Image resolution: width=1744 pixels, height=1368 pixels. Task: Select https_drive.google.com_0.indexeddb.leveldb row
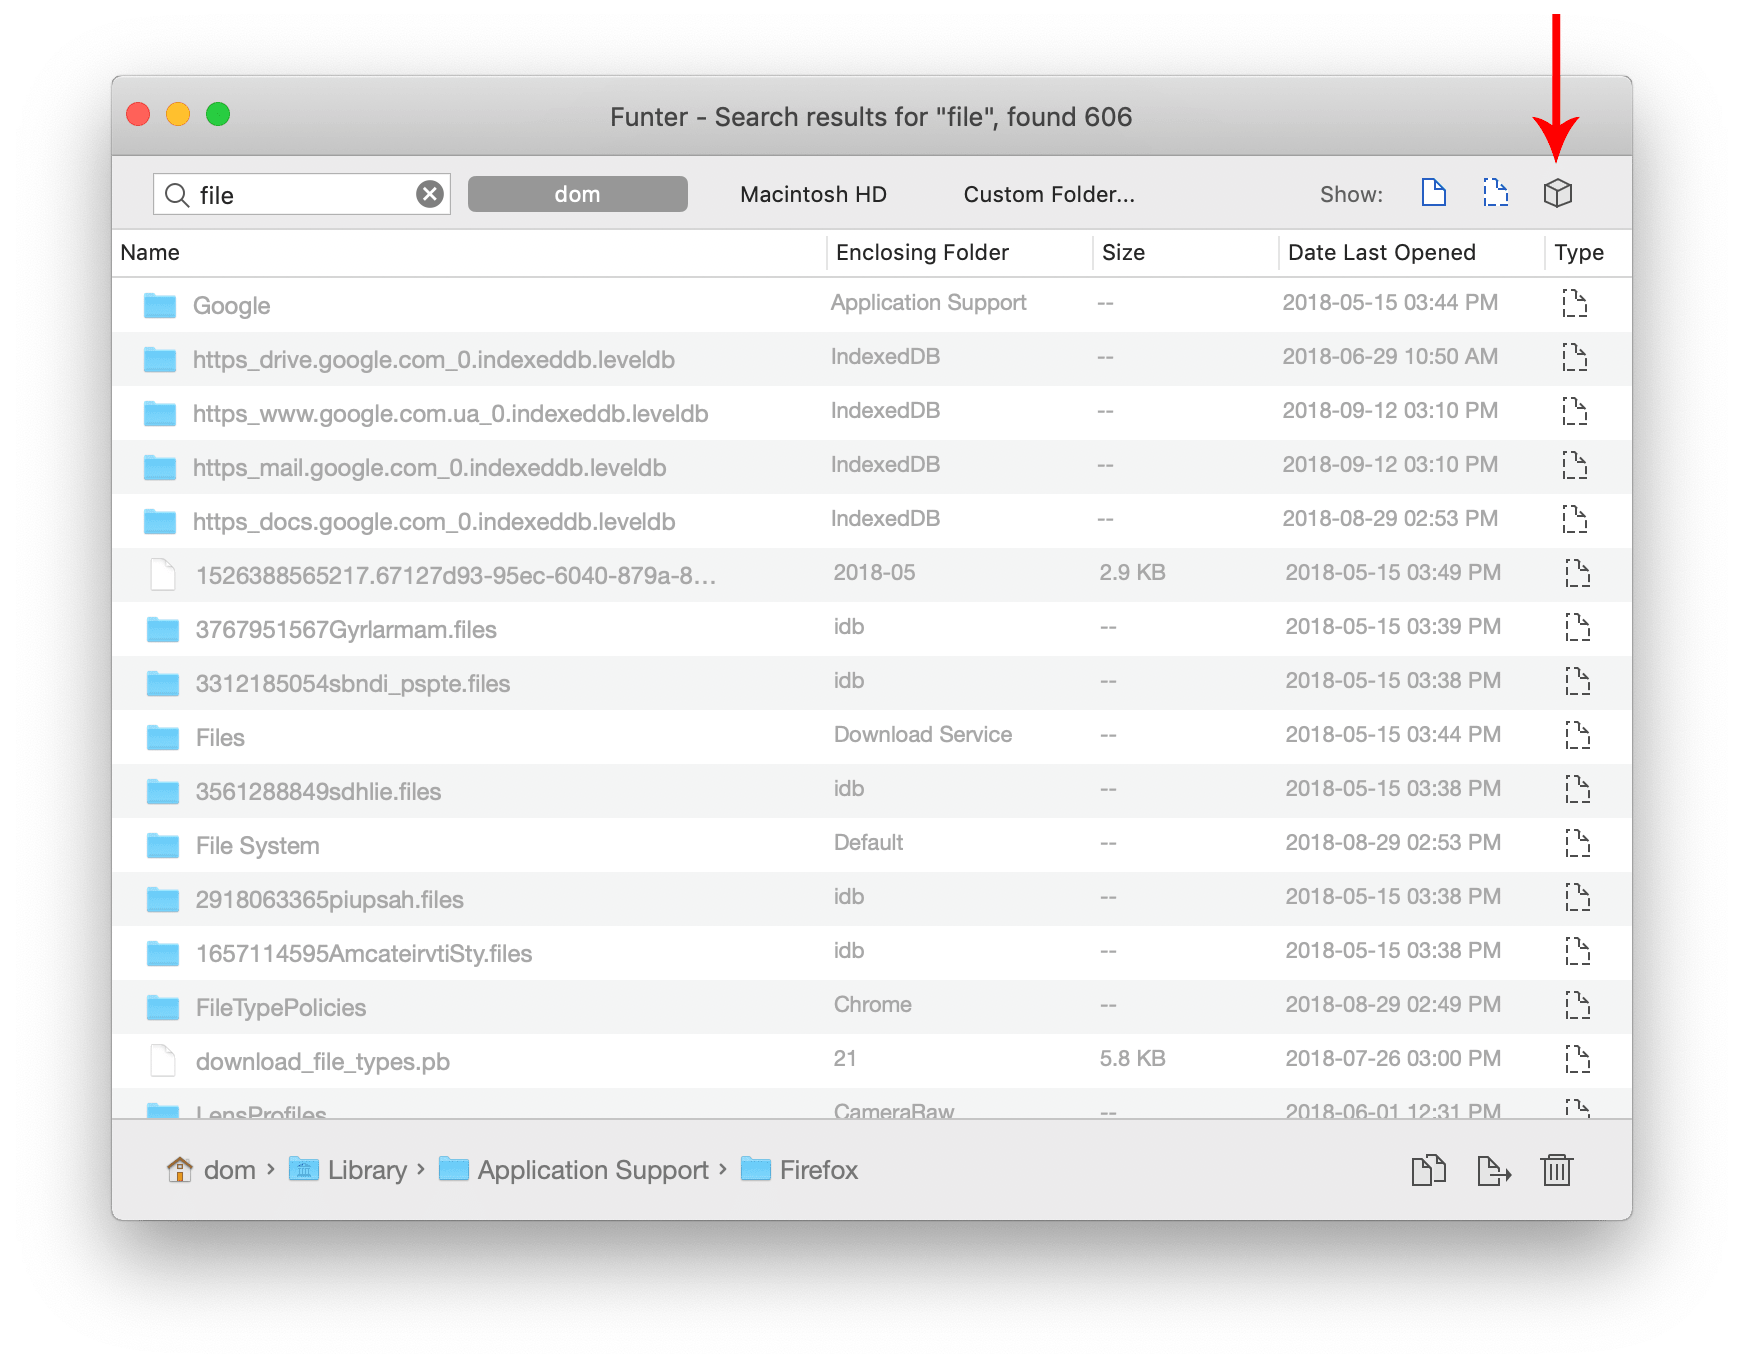pos(872,359)
